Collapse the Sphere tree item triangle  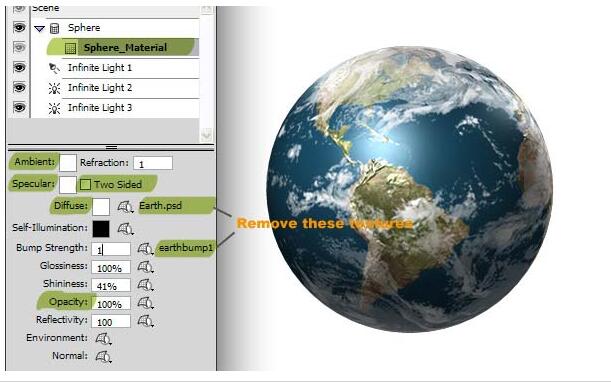tap(39, 28)
